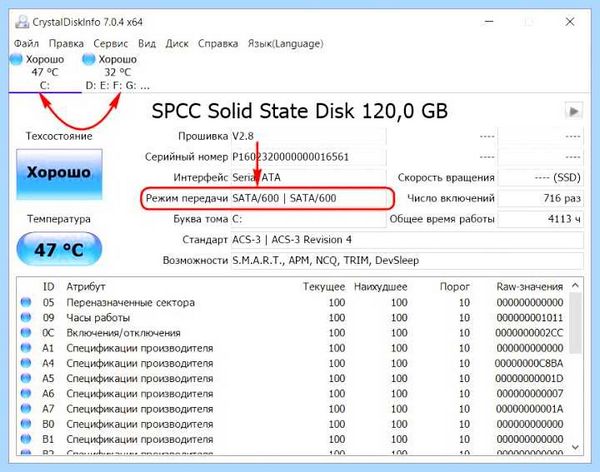
Task: Click the Буква тома C: field
Action: pos(308,219)
